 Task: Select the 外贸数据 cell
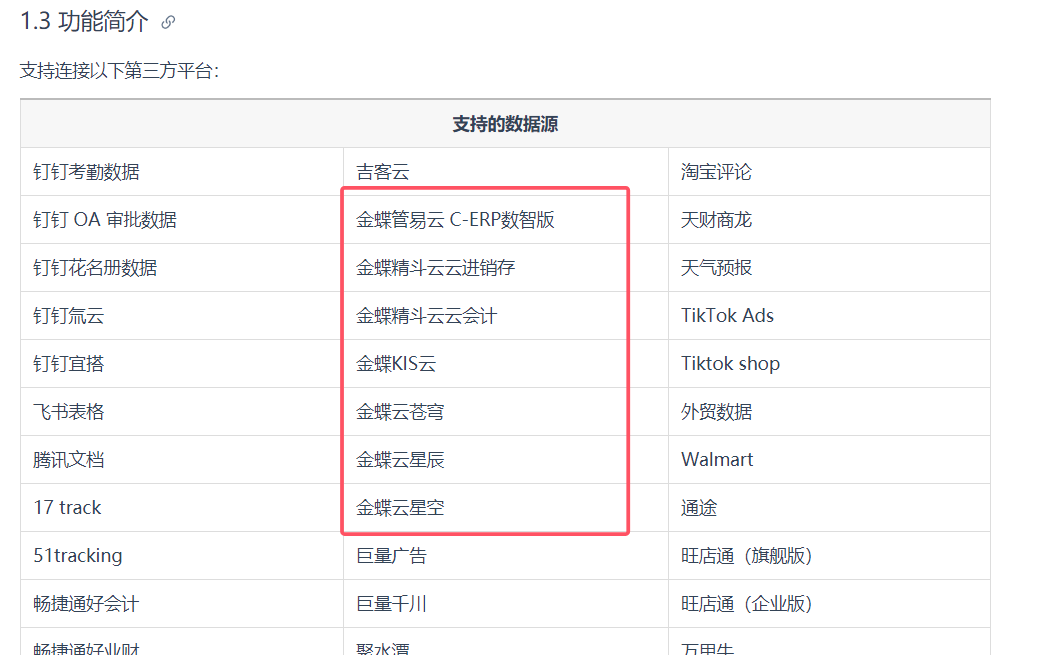pos(829,412)
